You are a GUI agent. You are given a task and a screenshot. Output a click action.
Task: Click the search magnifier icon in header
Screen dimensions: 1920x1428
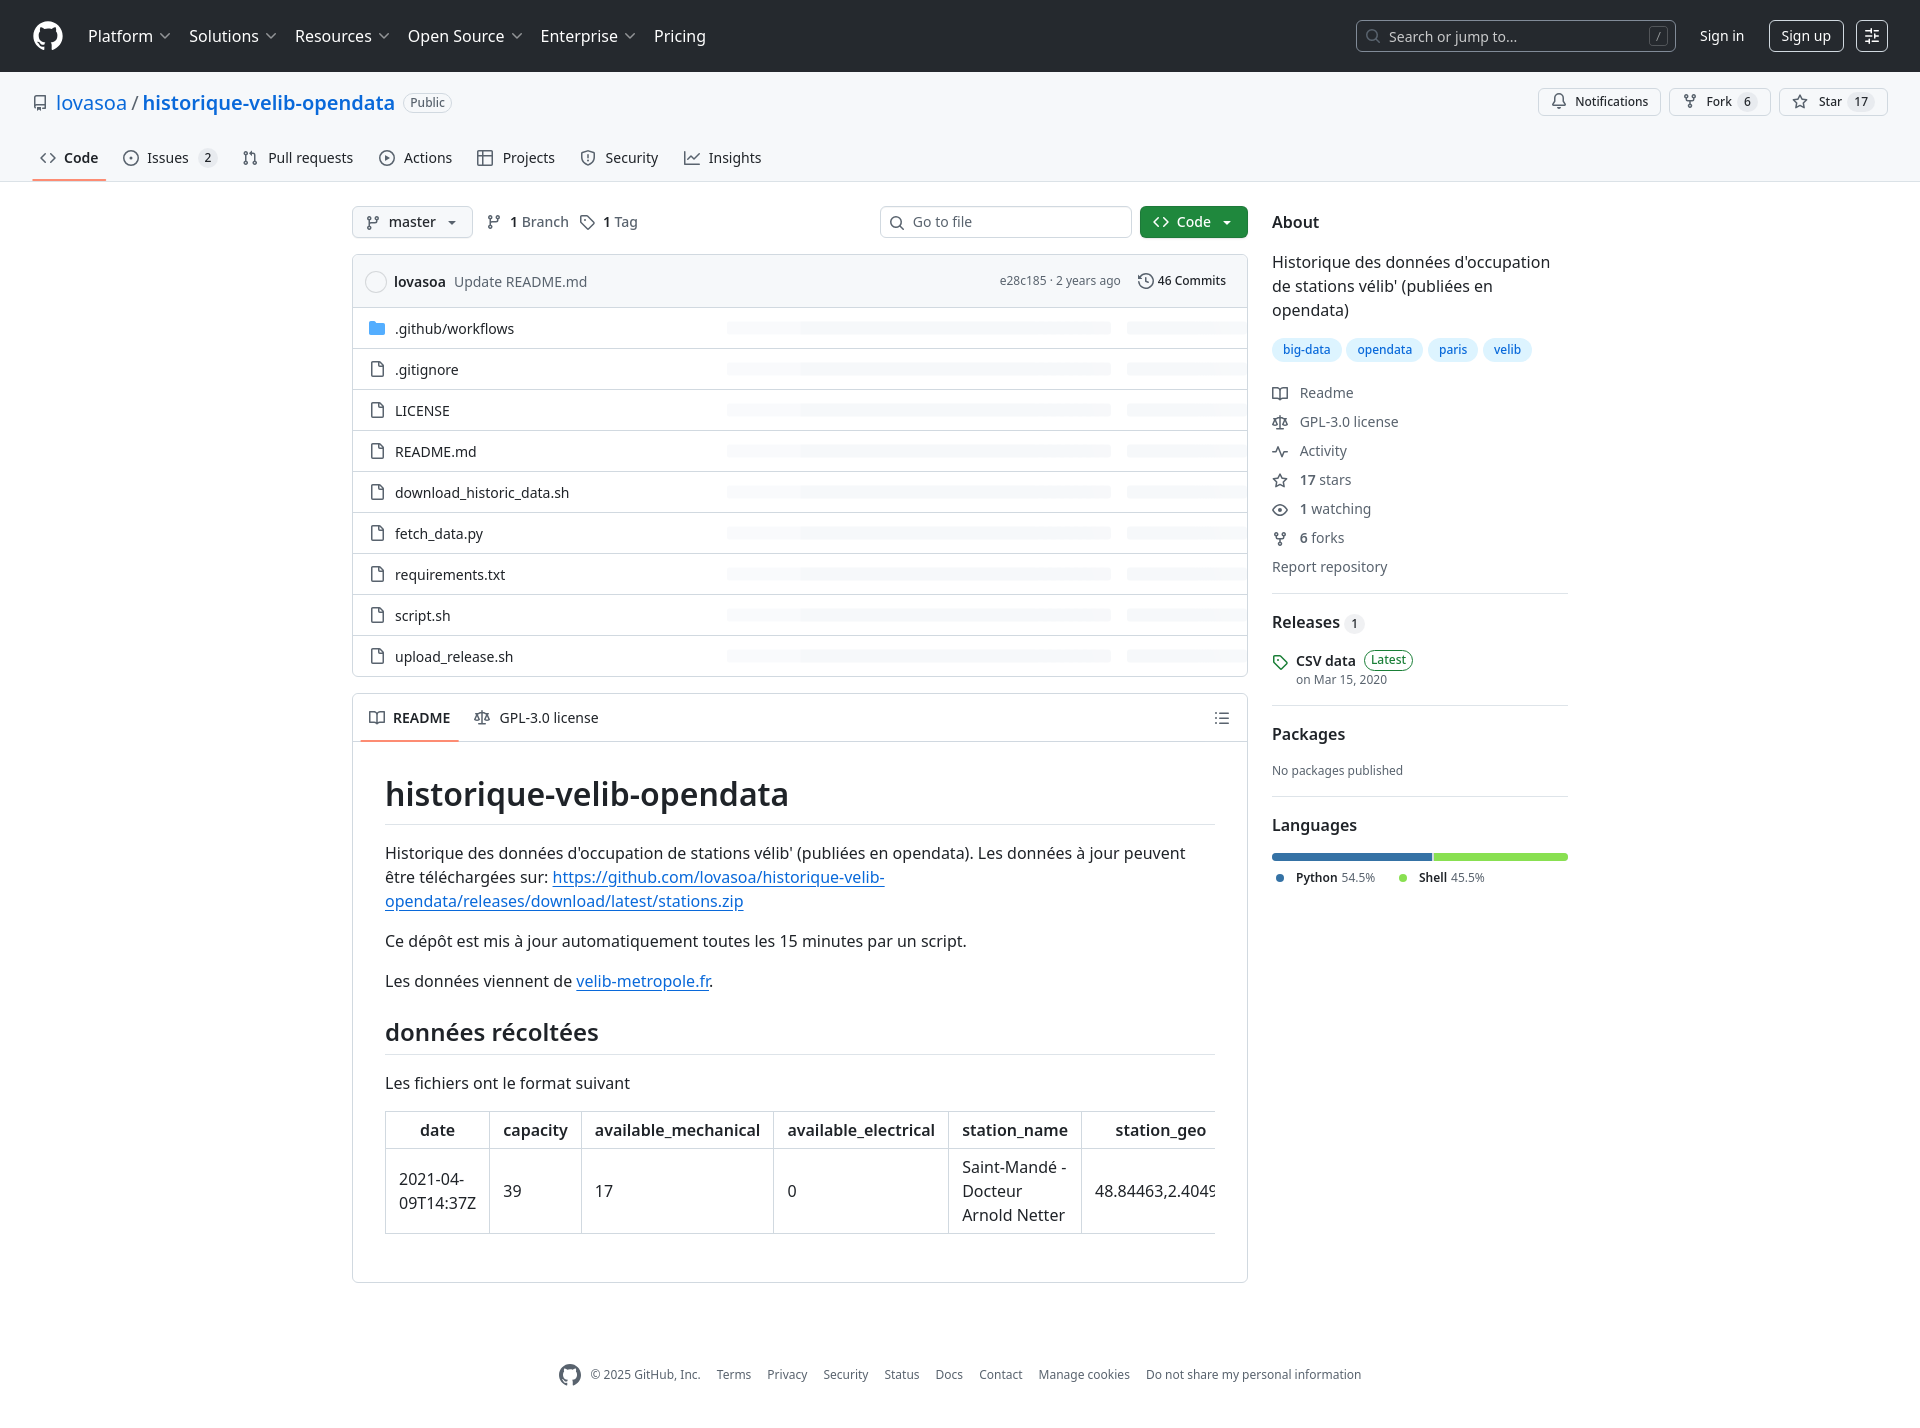click(x=1373, y=36)
